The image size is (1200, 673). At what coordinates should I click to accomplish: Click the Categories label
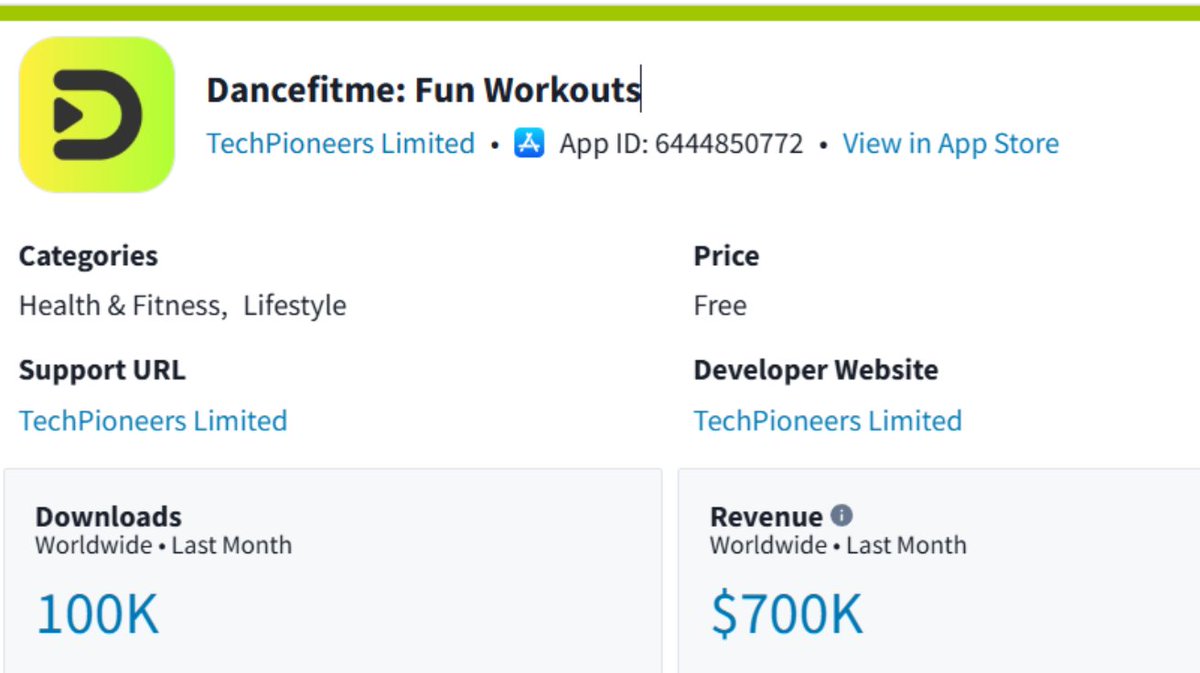coord(88,256)
